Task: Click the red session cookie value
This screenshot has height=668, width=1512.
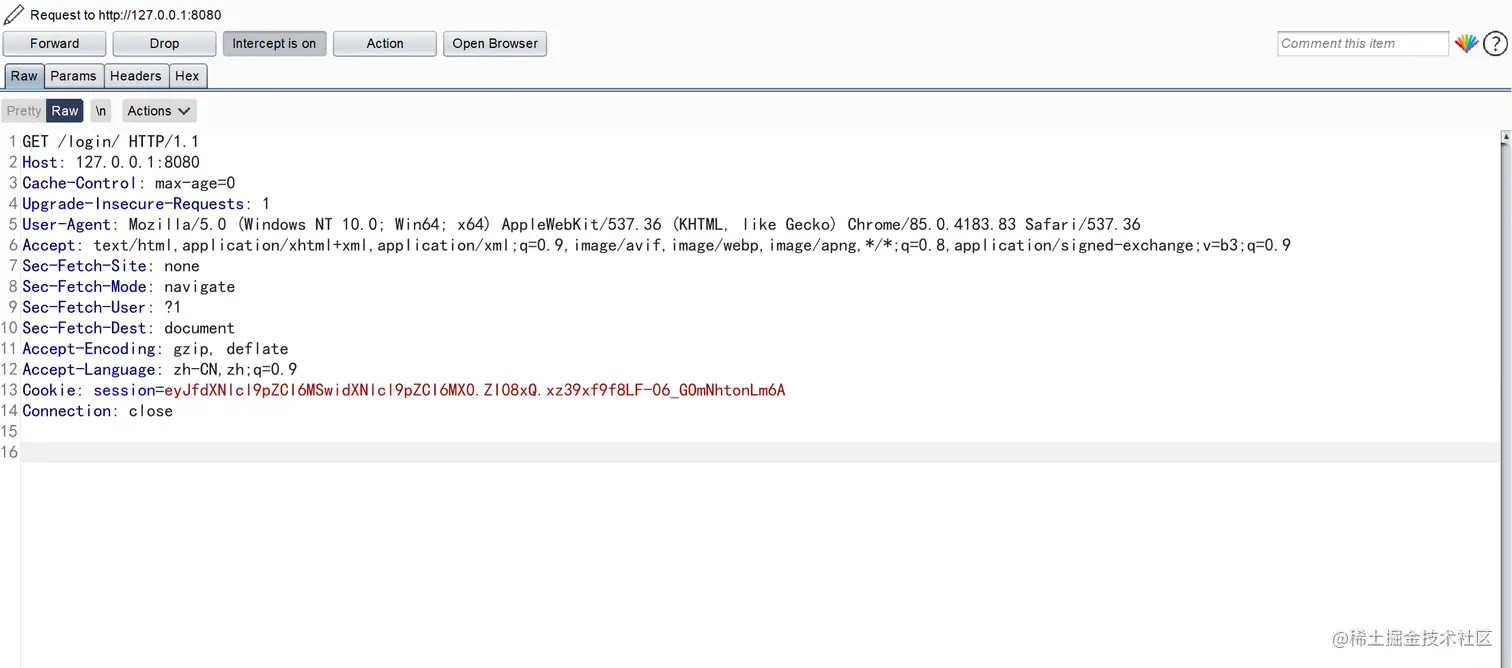Action: point(475,391)
